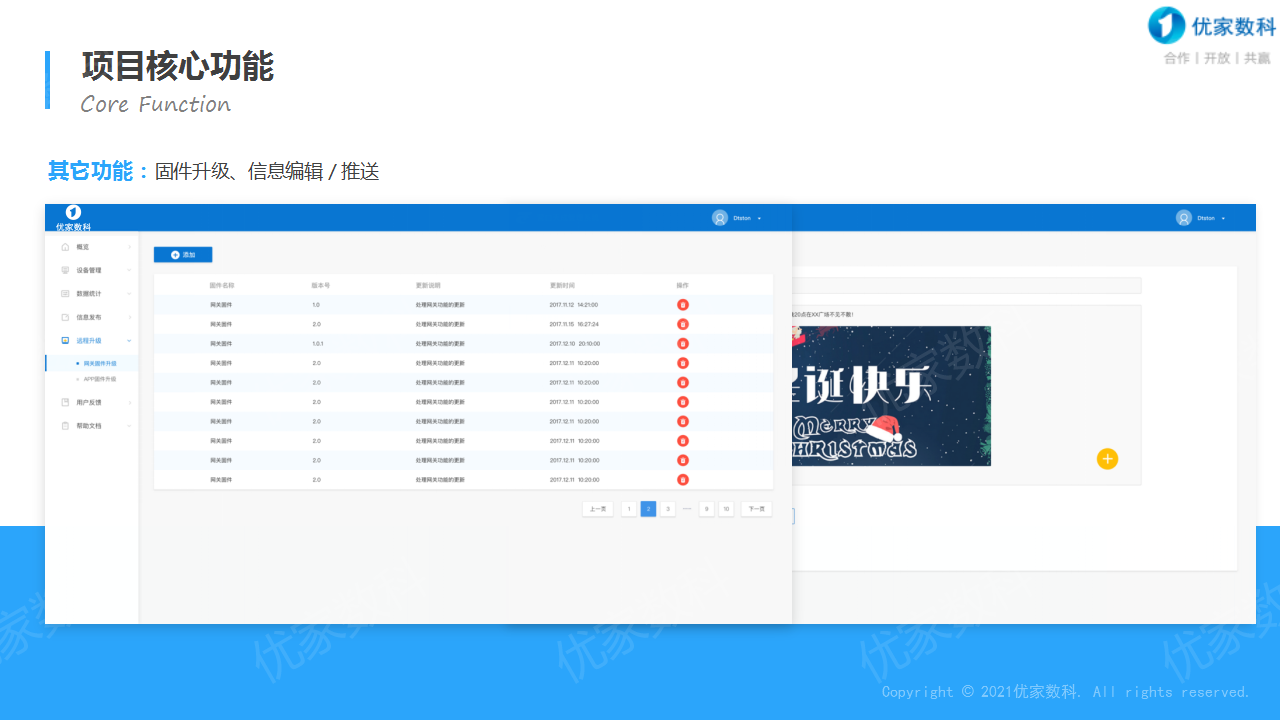Viewport: 1280px width, 720px height.
Task: Expand the 用户反馈 menu chevron
Action: pos(129,403)
